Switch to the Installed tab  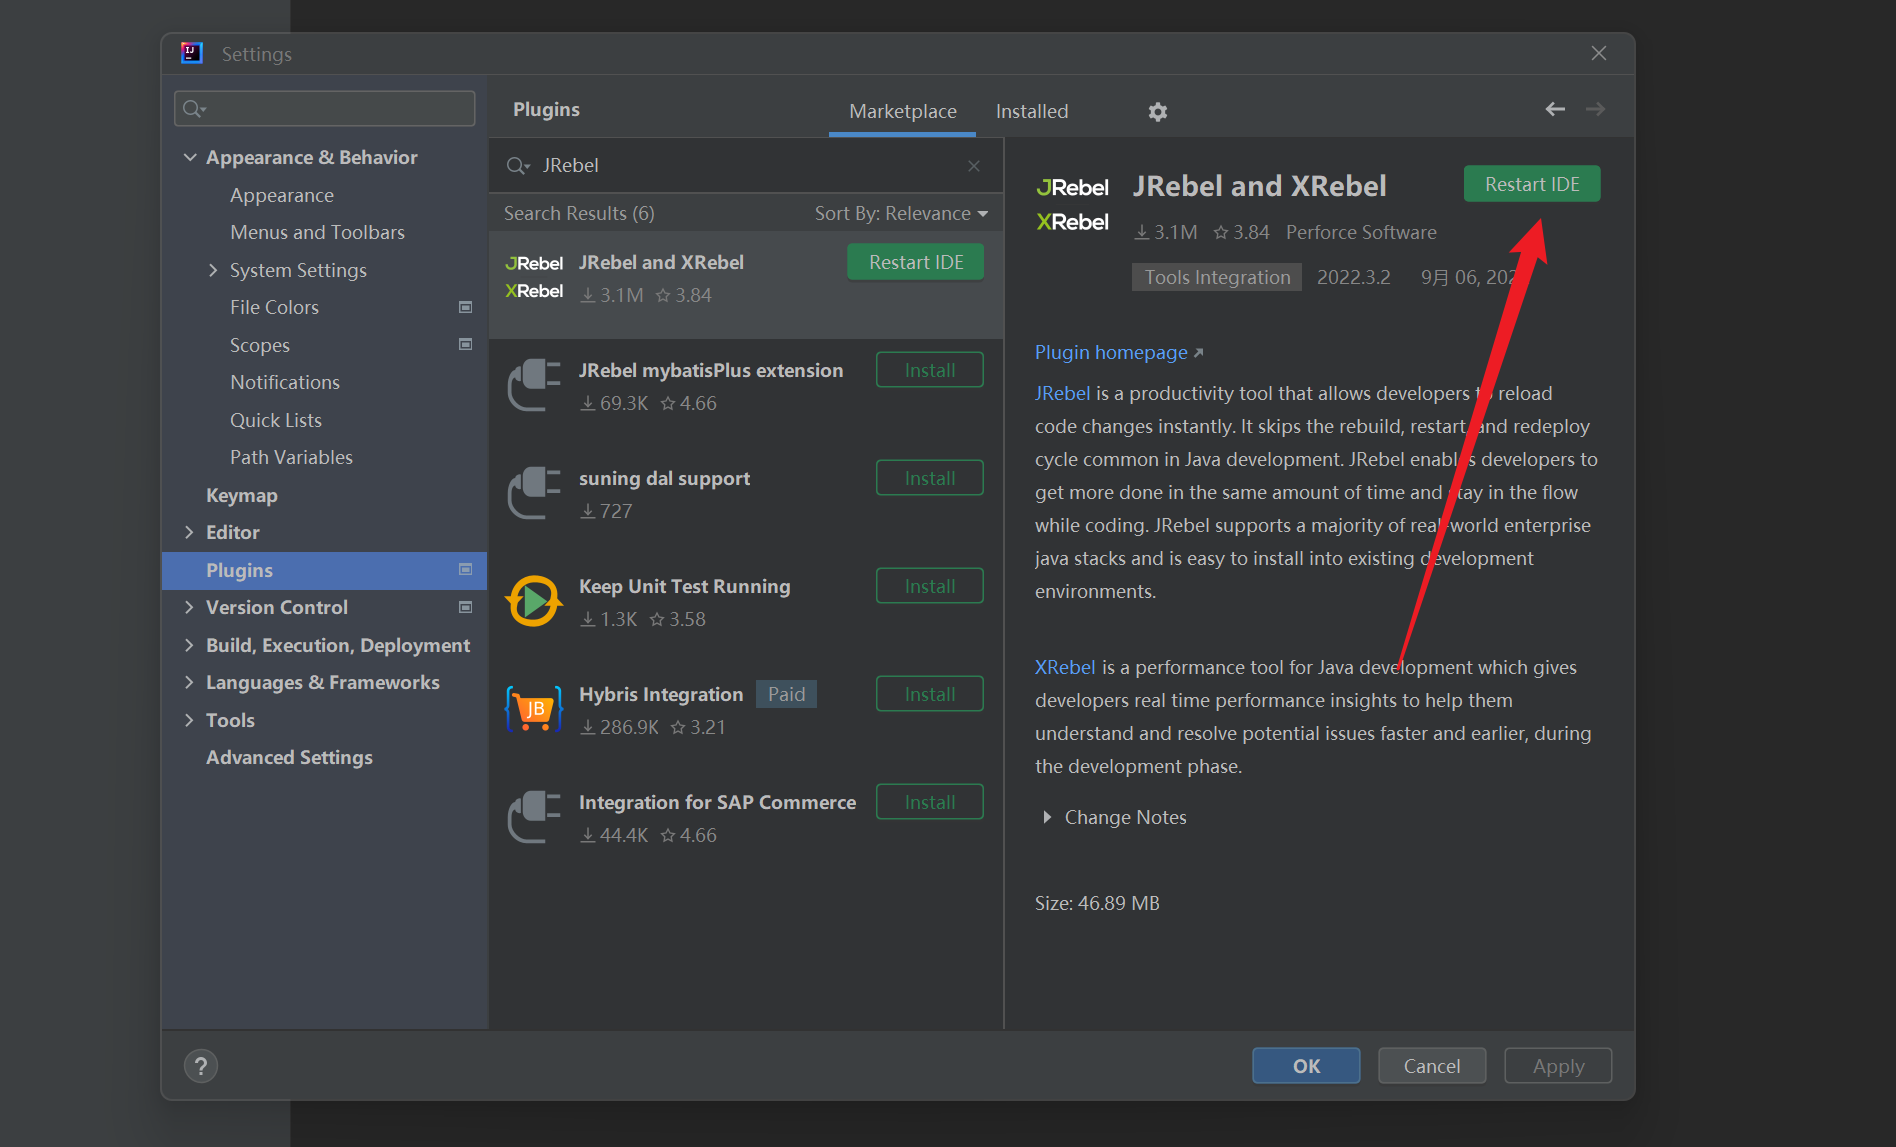pyautogui.click(x=1031, y=111)
